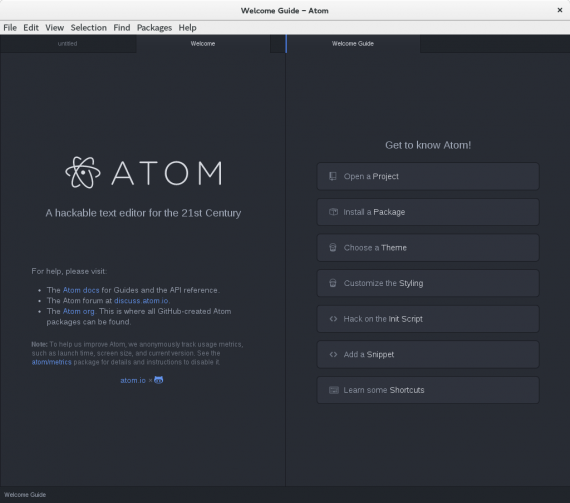Viewport: 570px width, 503px height.
Task: Open the File menu
Action: pos(10,28)
